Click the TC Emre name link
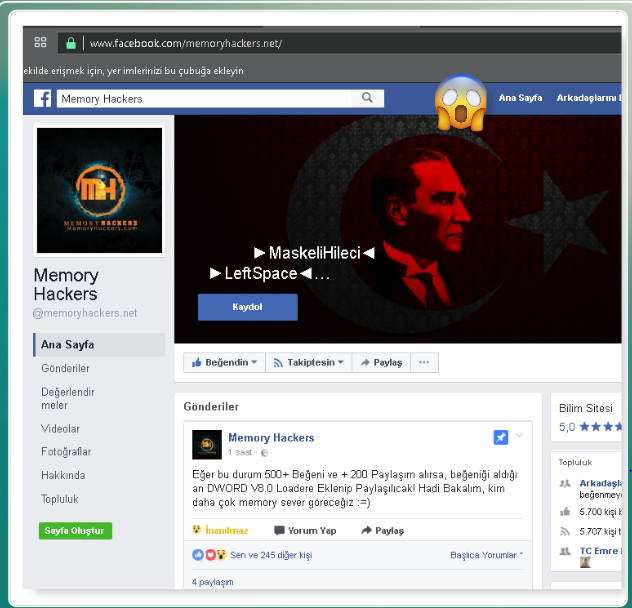Image resolution: width=632 pixels, height=608 pixels. [x=601, y=551]
